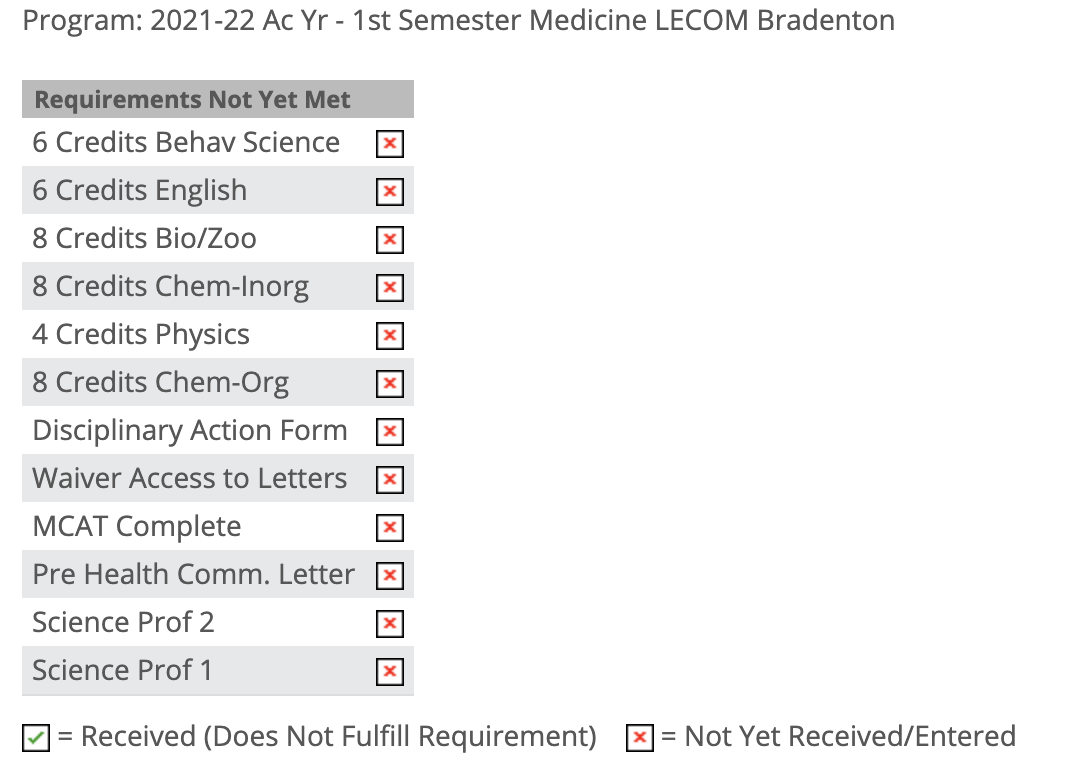Viewport: 1086px width, 784px height.
Task: Click red X for Disciplinary Action Form
Action: 390,431
